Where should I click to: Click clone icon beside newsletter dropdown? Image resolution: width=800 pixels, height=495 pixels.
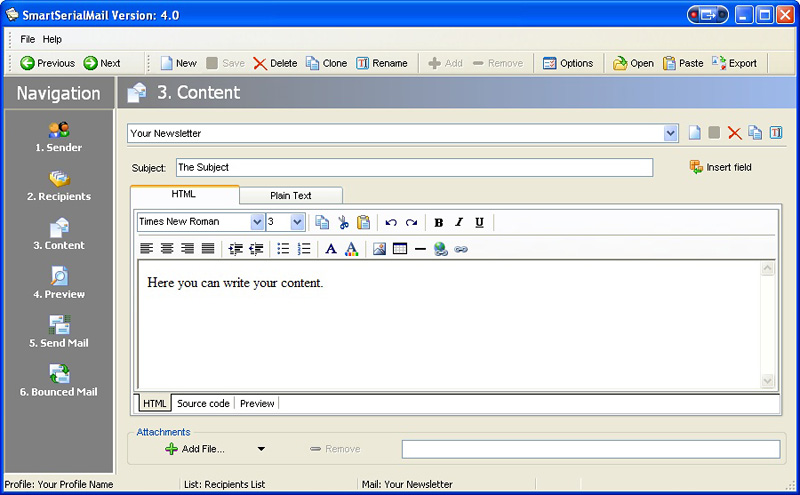(755, 133)
